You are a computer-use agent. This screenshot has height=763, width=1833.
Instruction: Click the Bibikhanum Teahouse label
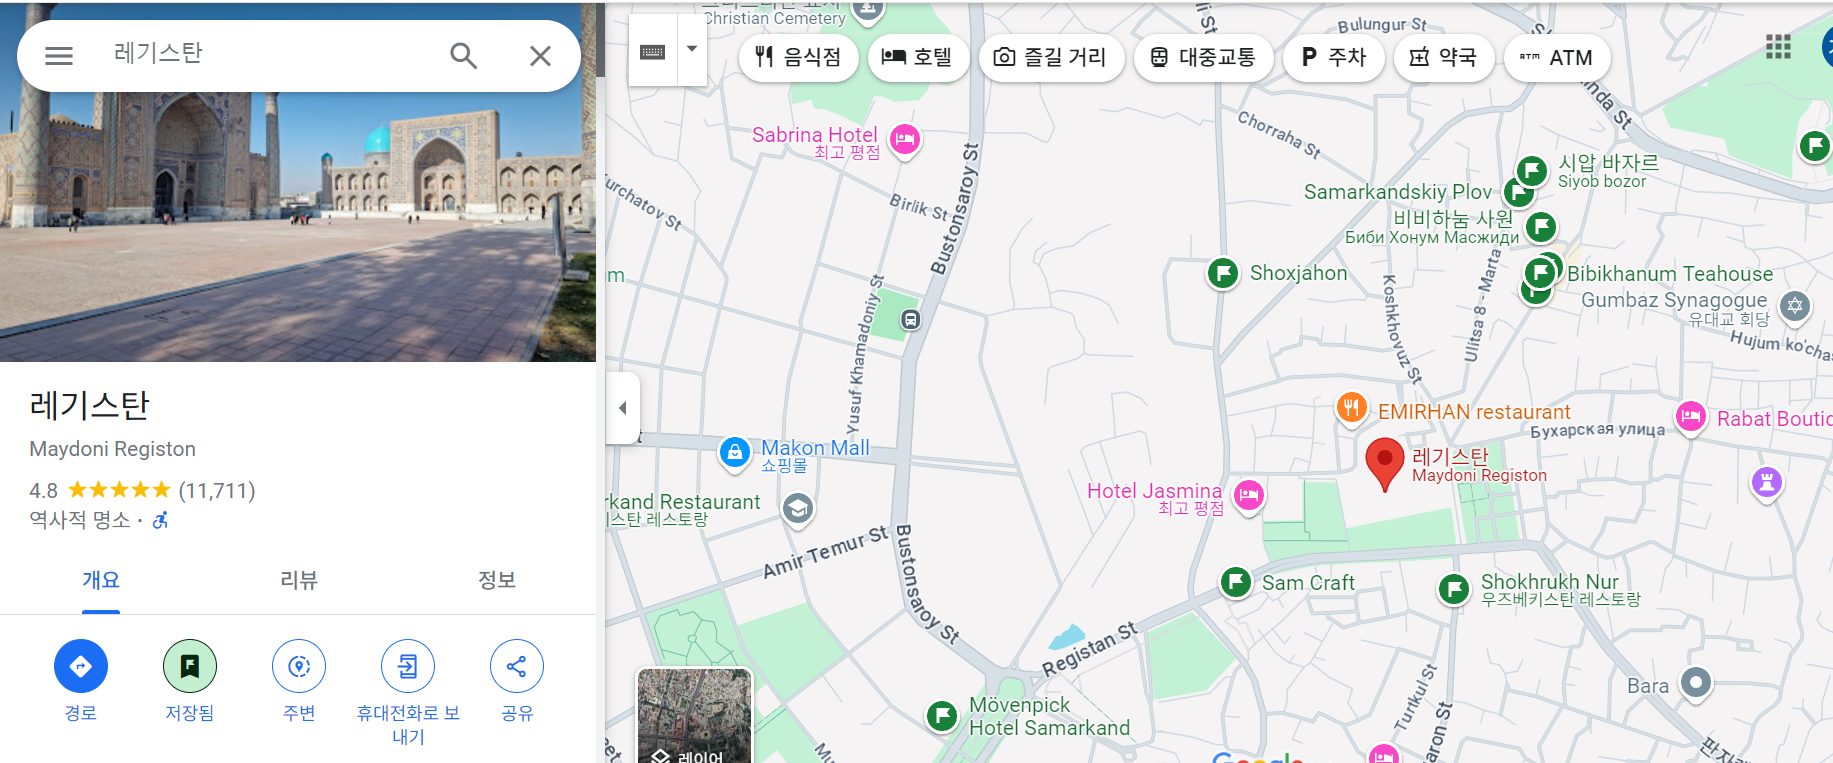pos(1670,274)
